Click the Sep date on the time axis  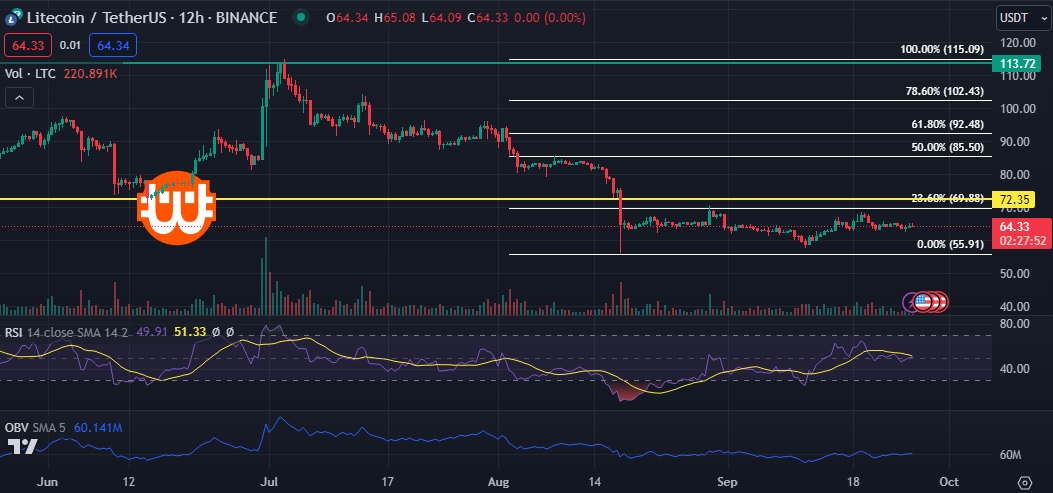[729, 482]
